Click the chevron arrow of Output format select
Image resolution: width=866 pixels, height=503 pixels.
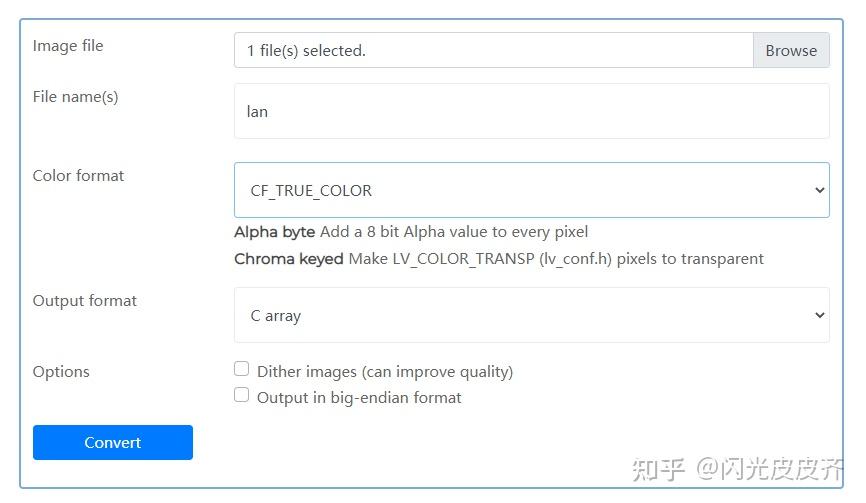819,315
